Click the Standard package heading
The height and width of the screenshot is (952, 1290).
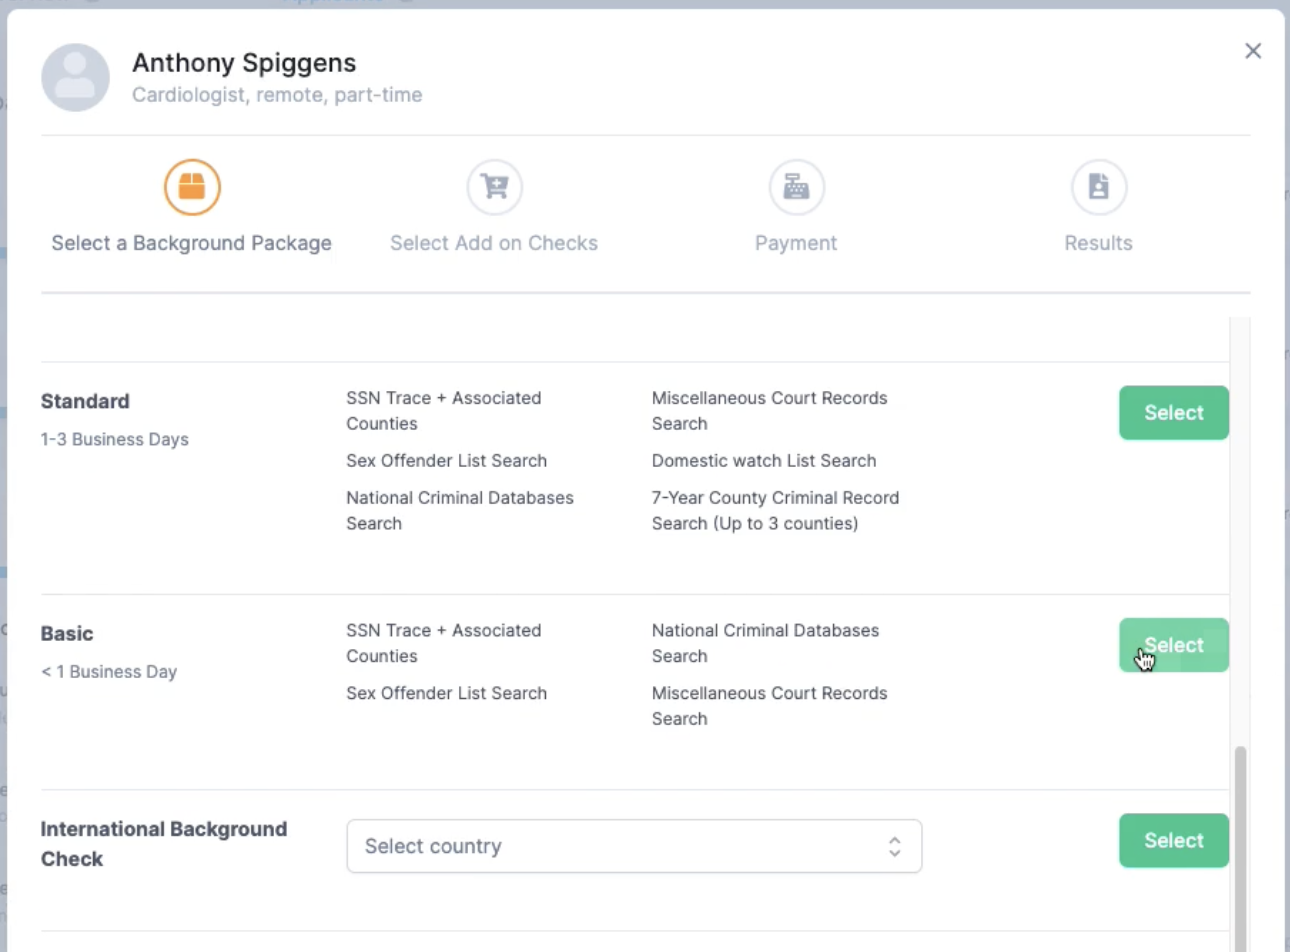tap(85, 401)
